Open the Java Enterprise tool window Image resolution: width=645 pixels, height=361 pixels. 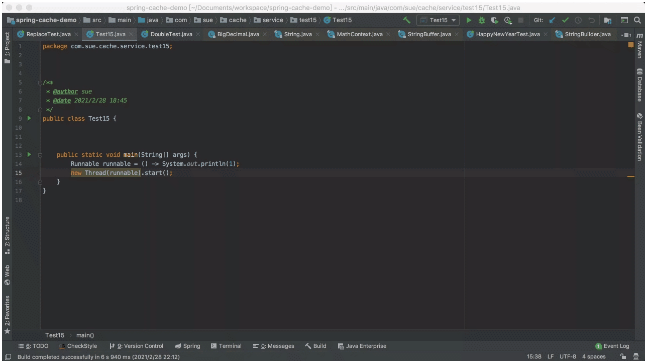(362, 346)
